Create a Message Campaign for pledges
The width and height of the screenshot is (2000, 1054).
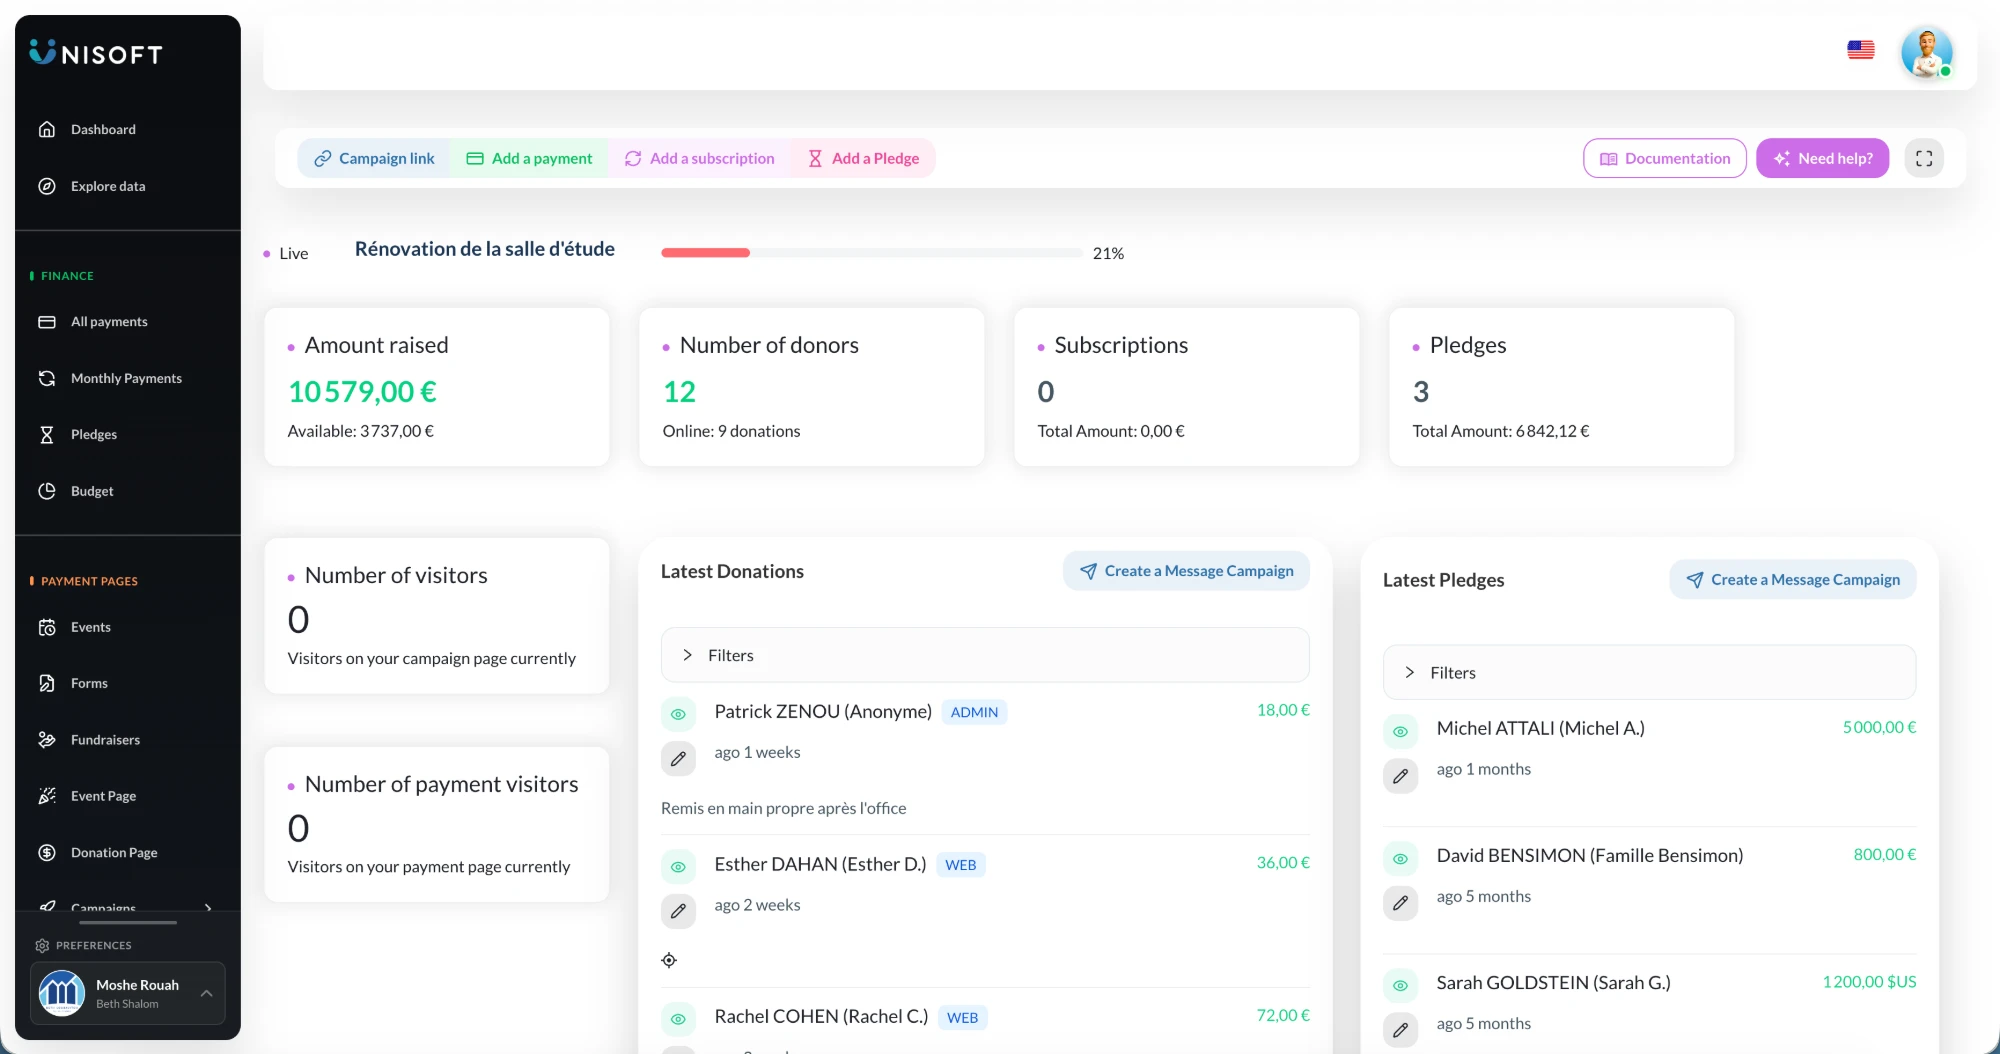[x=1793, y=579]
